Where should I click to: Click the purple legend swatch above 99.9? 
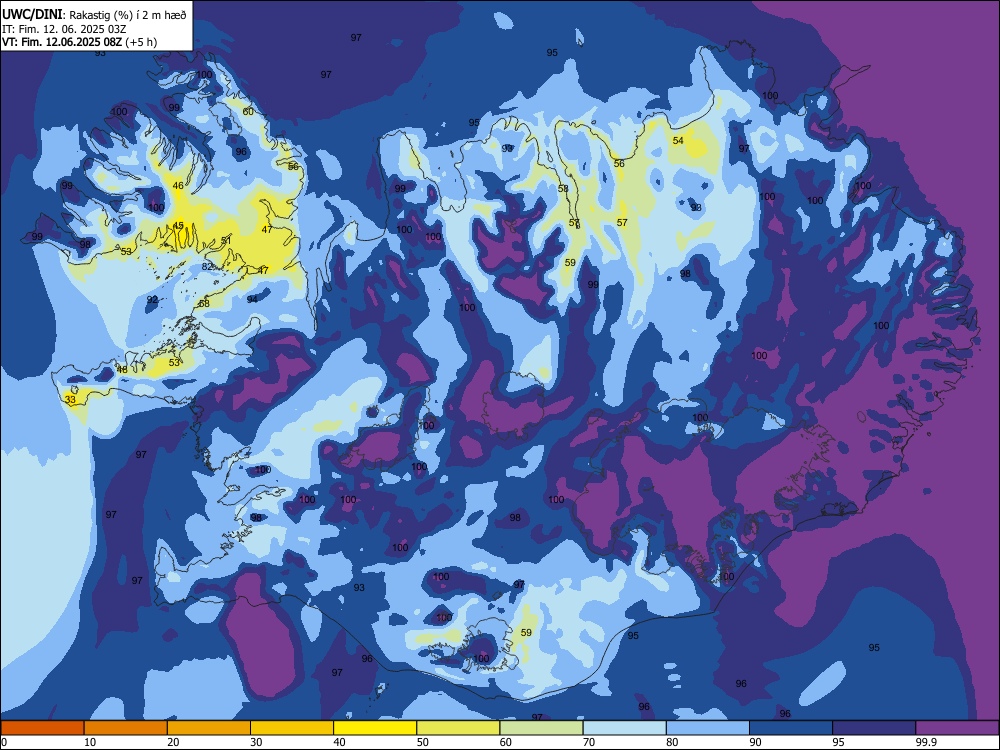coord(957,728)
